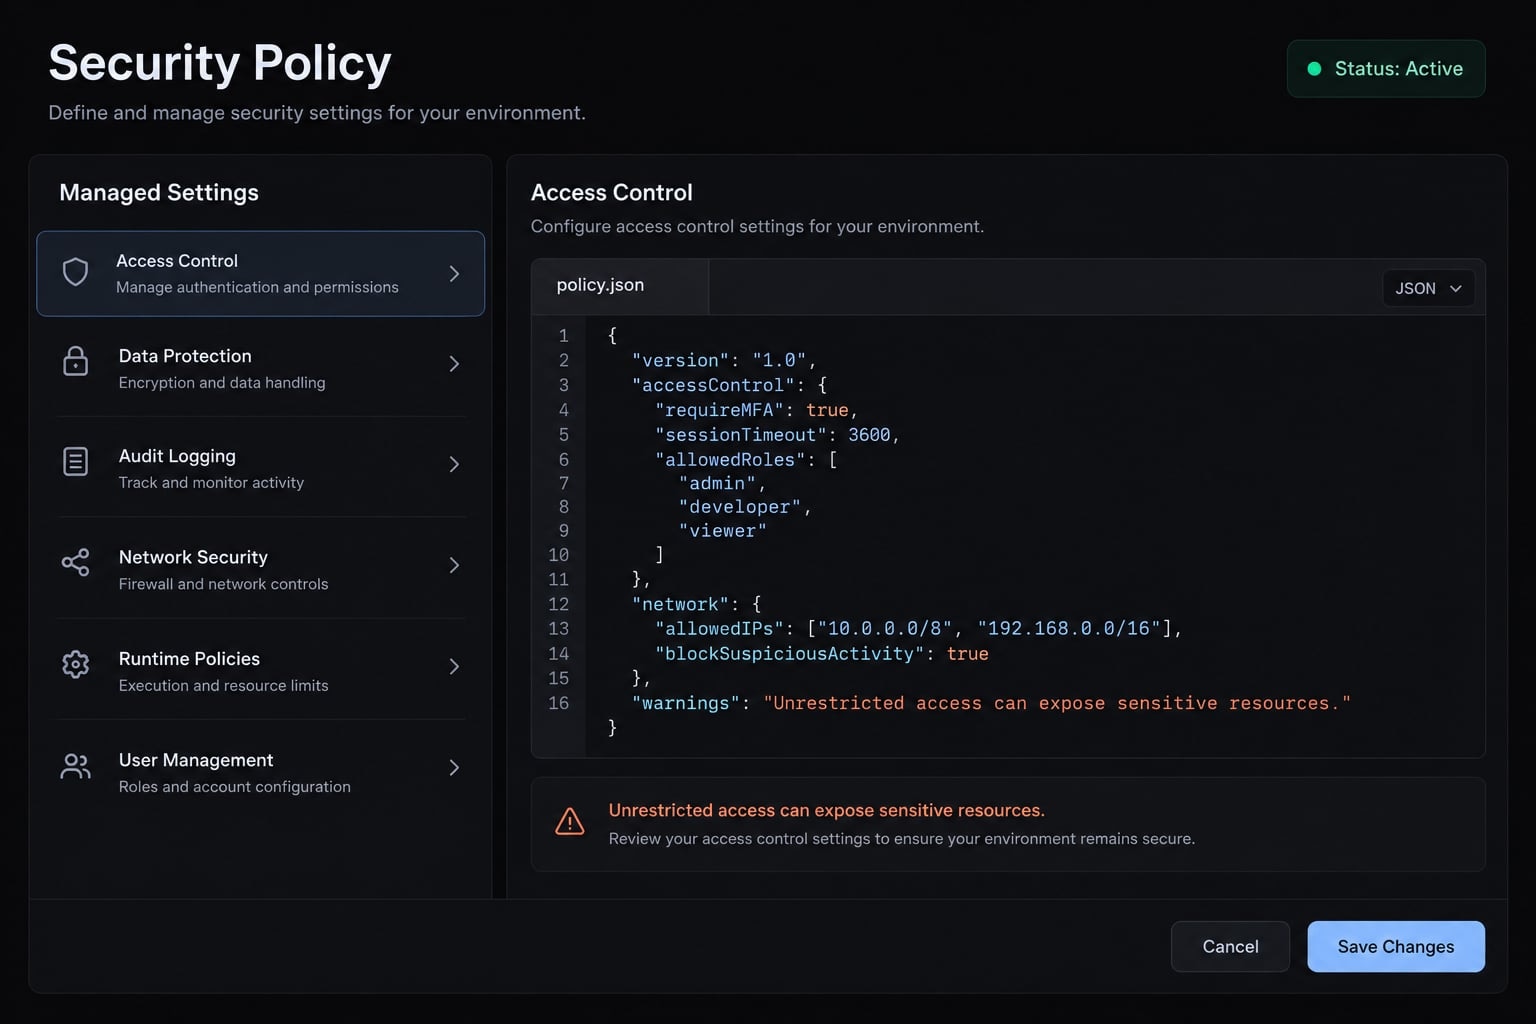
Task: Expand the Access Control chevron
Action: tap(454, 274)
